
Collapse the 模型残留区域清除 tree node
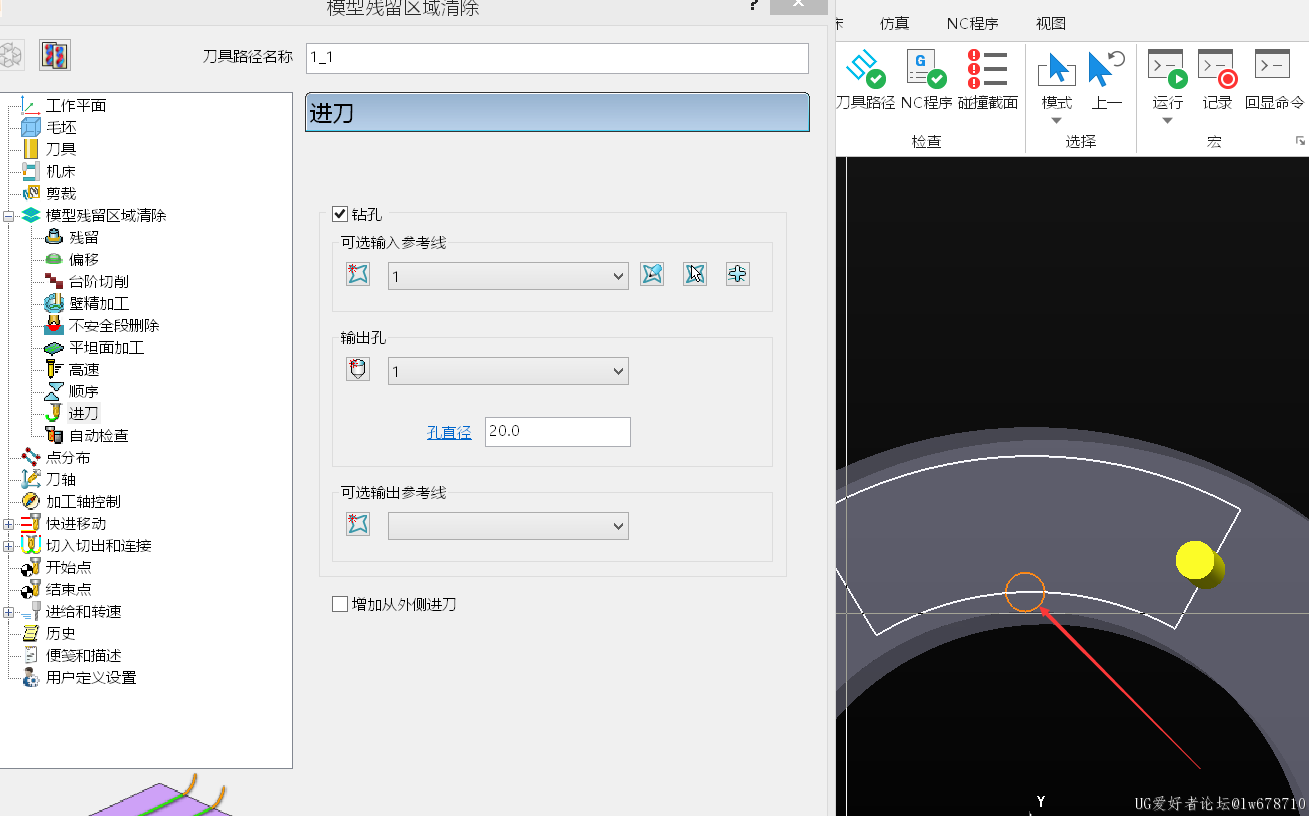(9, 215)
